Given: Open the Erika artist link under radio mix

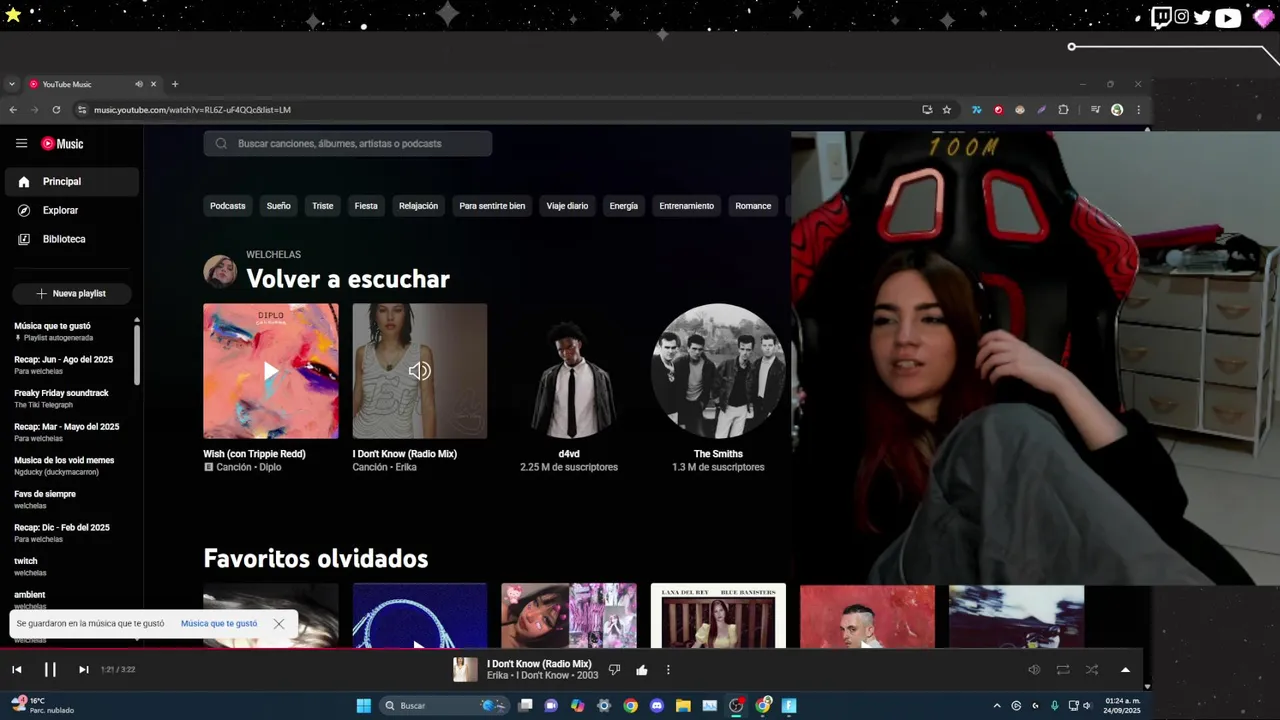Looking at the screenshot, I should (405, 467).
